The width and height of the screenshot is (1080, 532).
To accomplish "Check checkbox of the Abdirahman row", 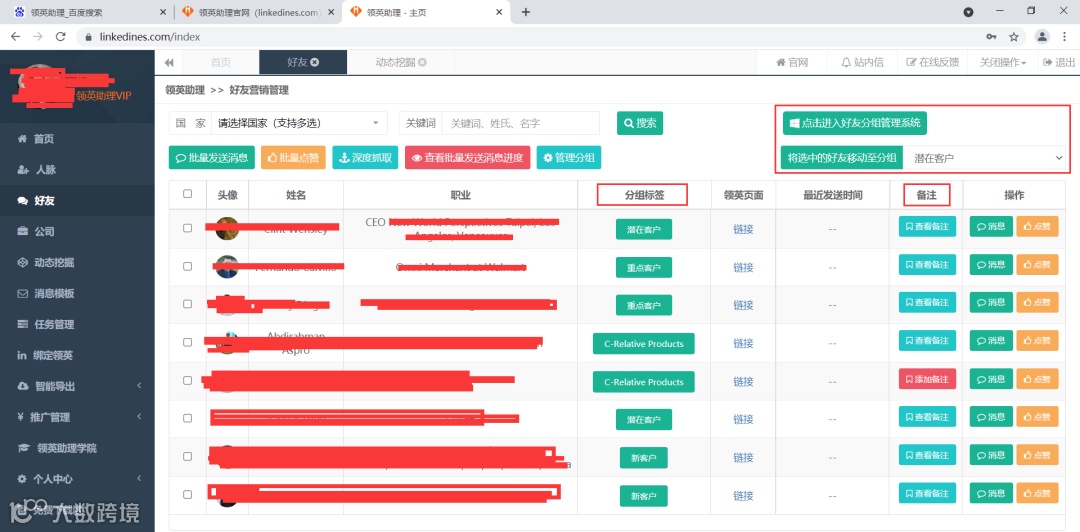I will click(x=187, y=342).
